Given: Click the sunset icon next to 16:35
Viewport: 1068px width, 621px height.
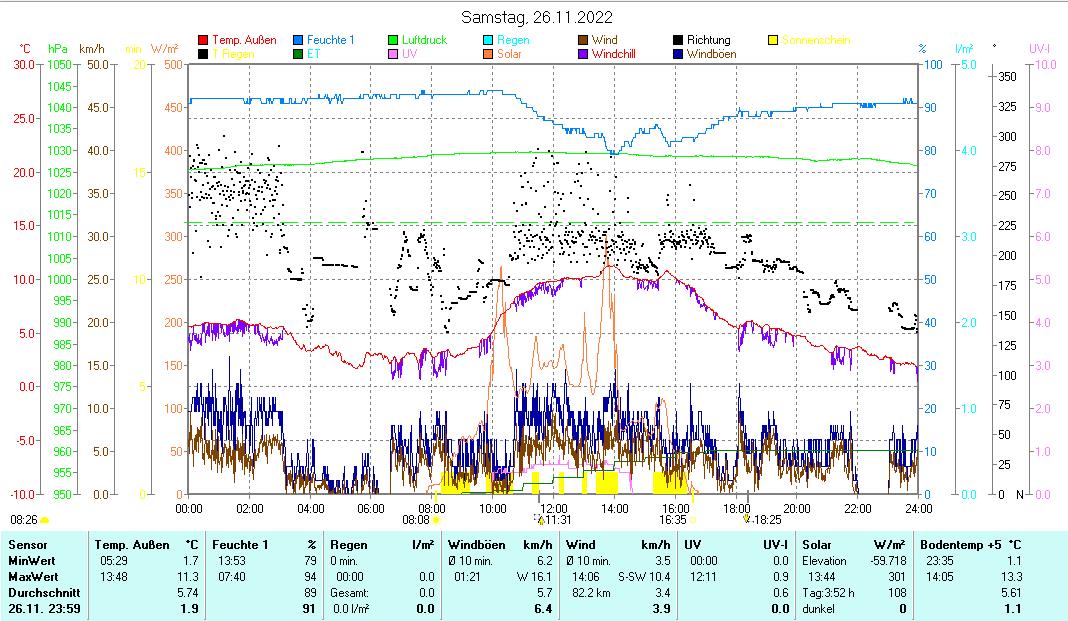Looking at the screenshot, I should (693, 520).
